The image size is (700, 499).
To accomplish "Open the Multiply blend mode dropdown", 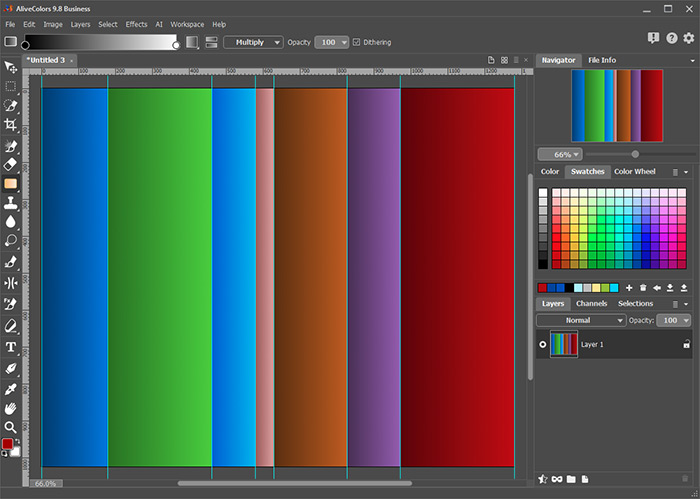I will (253, 42).
